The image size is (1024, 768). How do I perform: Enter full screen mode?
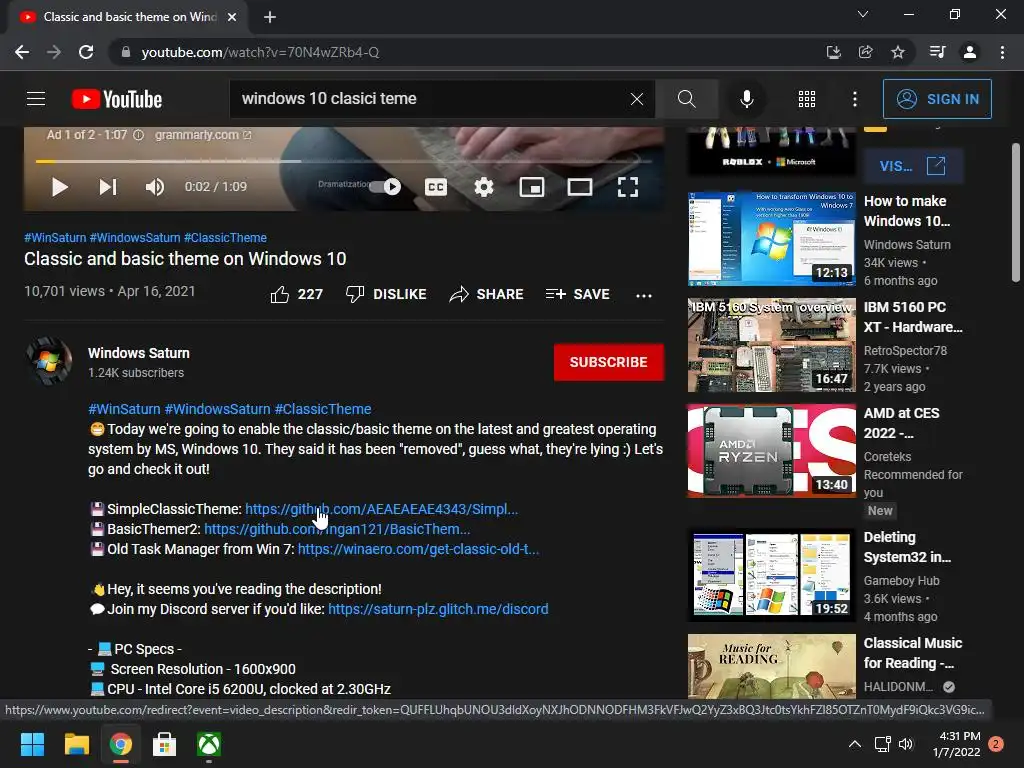coord(628,187)
